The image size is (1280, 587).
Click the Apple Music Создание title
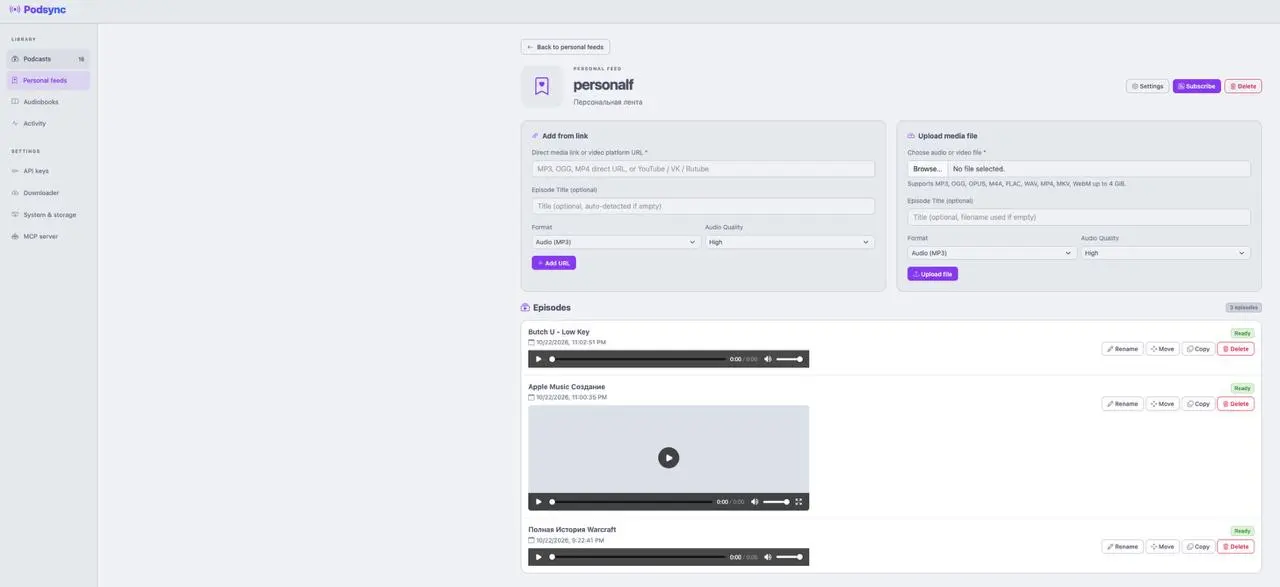click(x=566, y=387)
